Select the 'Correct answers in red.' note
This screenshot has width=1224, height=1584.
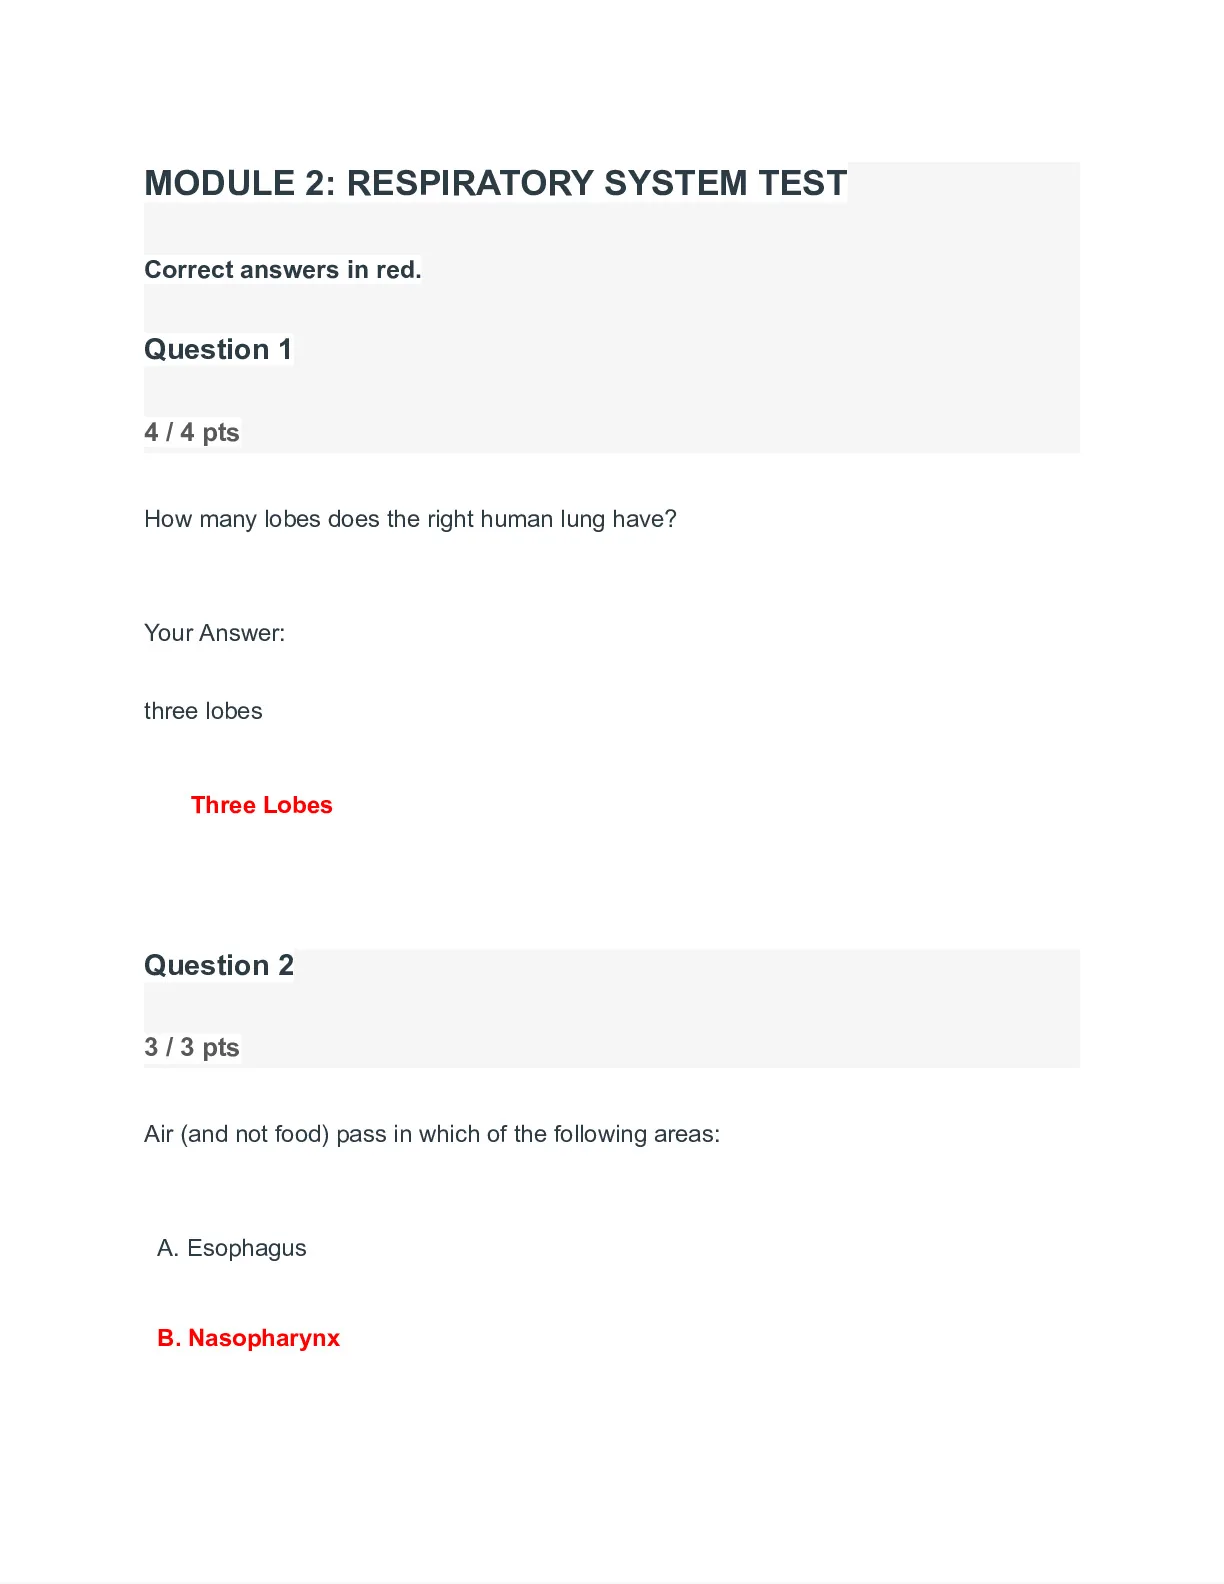tap(283, 270)
